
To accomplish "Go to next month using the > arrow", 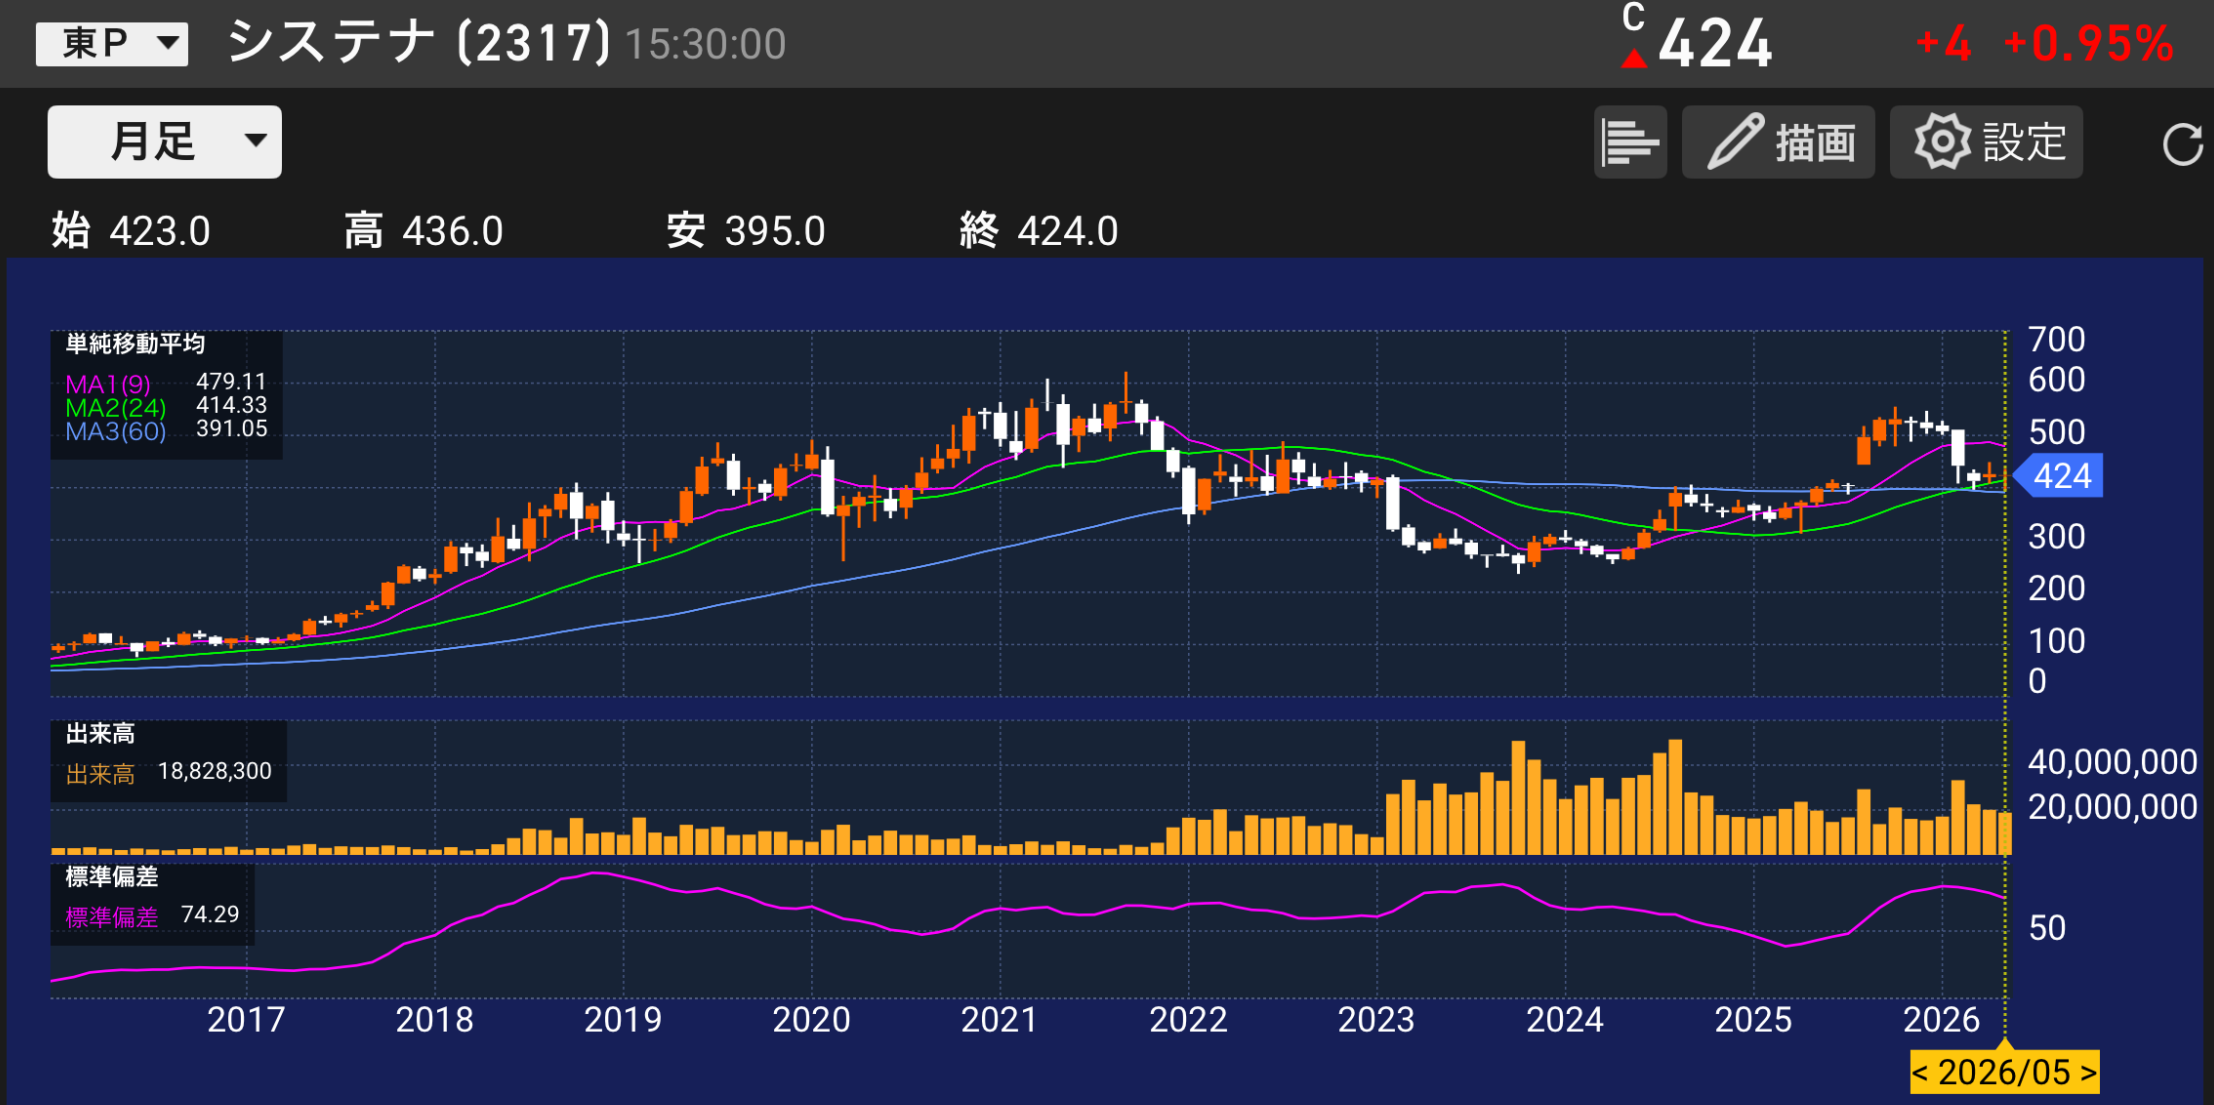I will click(x=2087, y=1072).
